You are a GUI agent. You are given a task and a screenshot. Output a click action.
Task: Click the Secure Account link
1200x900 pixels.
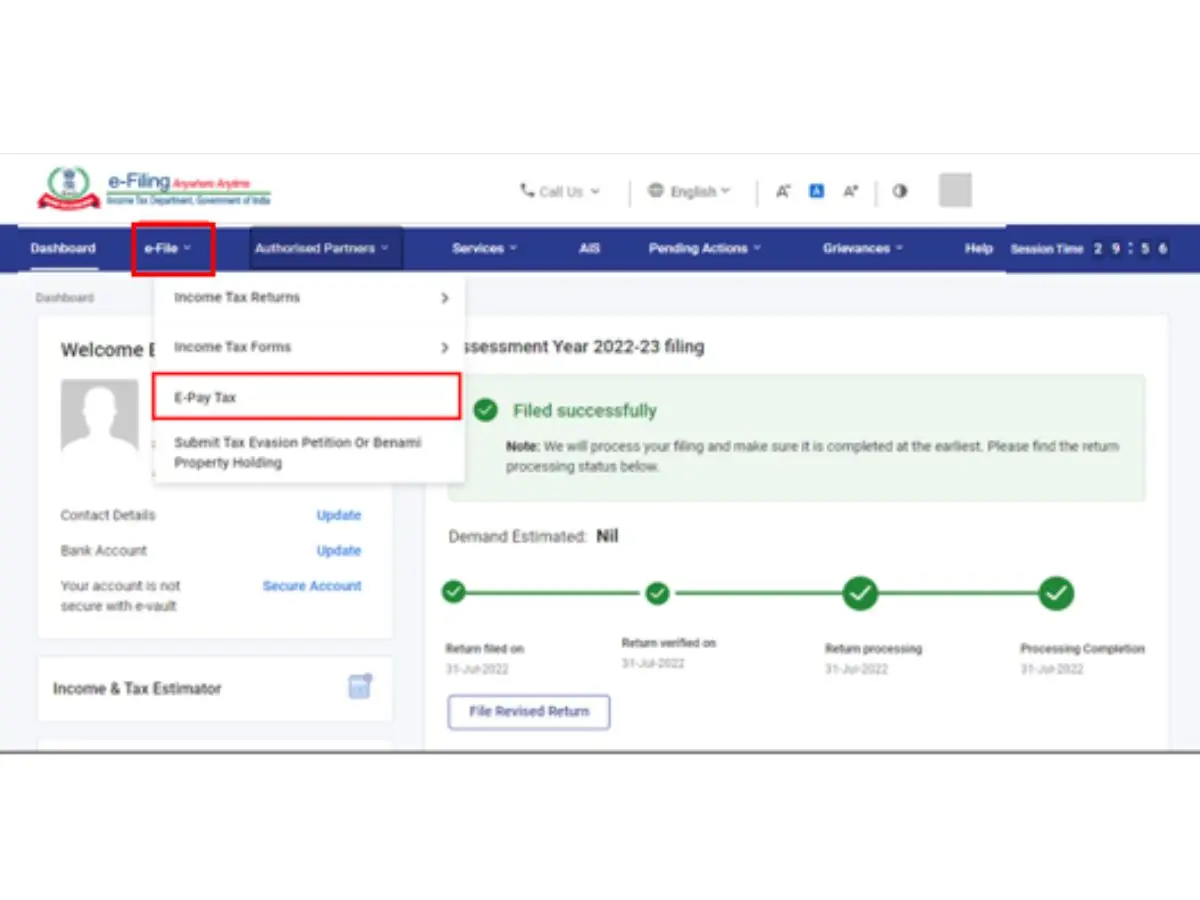tap(312, 586)
